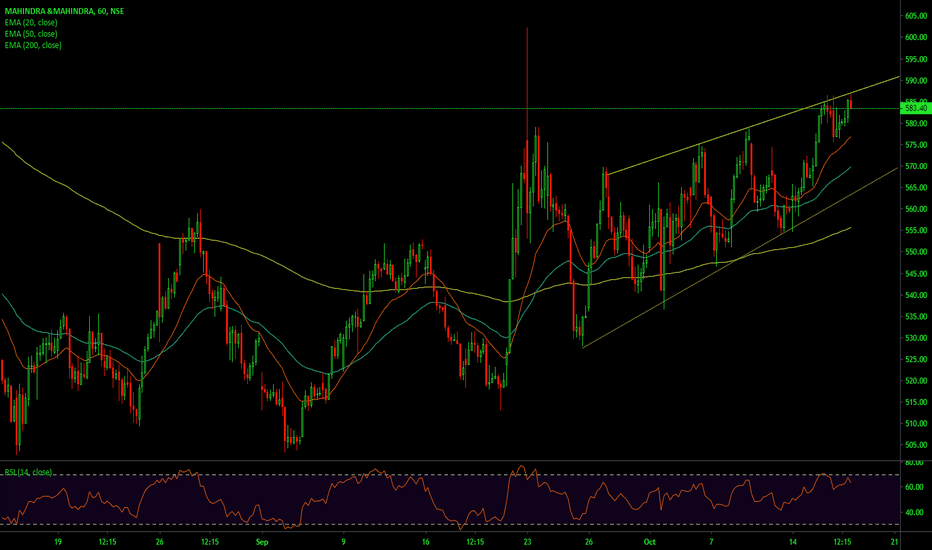Click the 12:15 label between 19 and 26

click(x=108, y=542)
